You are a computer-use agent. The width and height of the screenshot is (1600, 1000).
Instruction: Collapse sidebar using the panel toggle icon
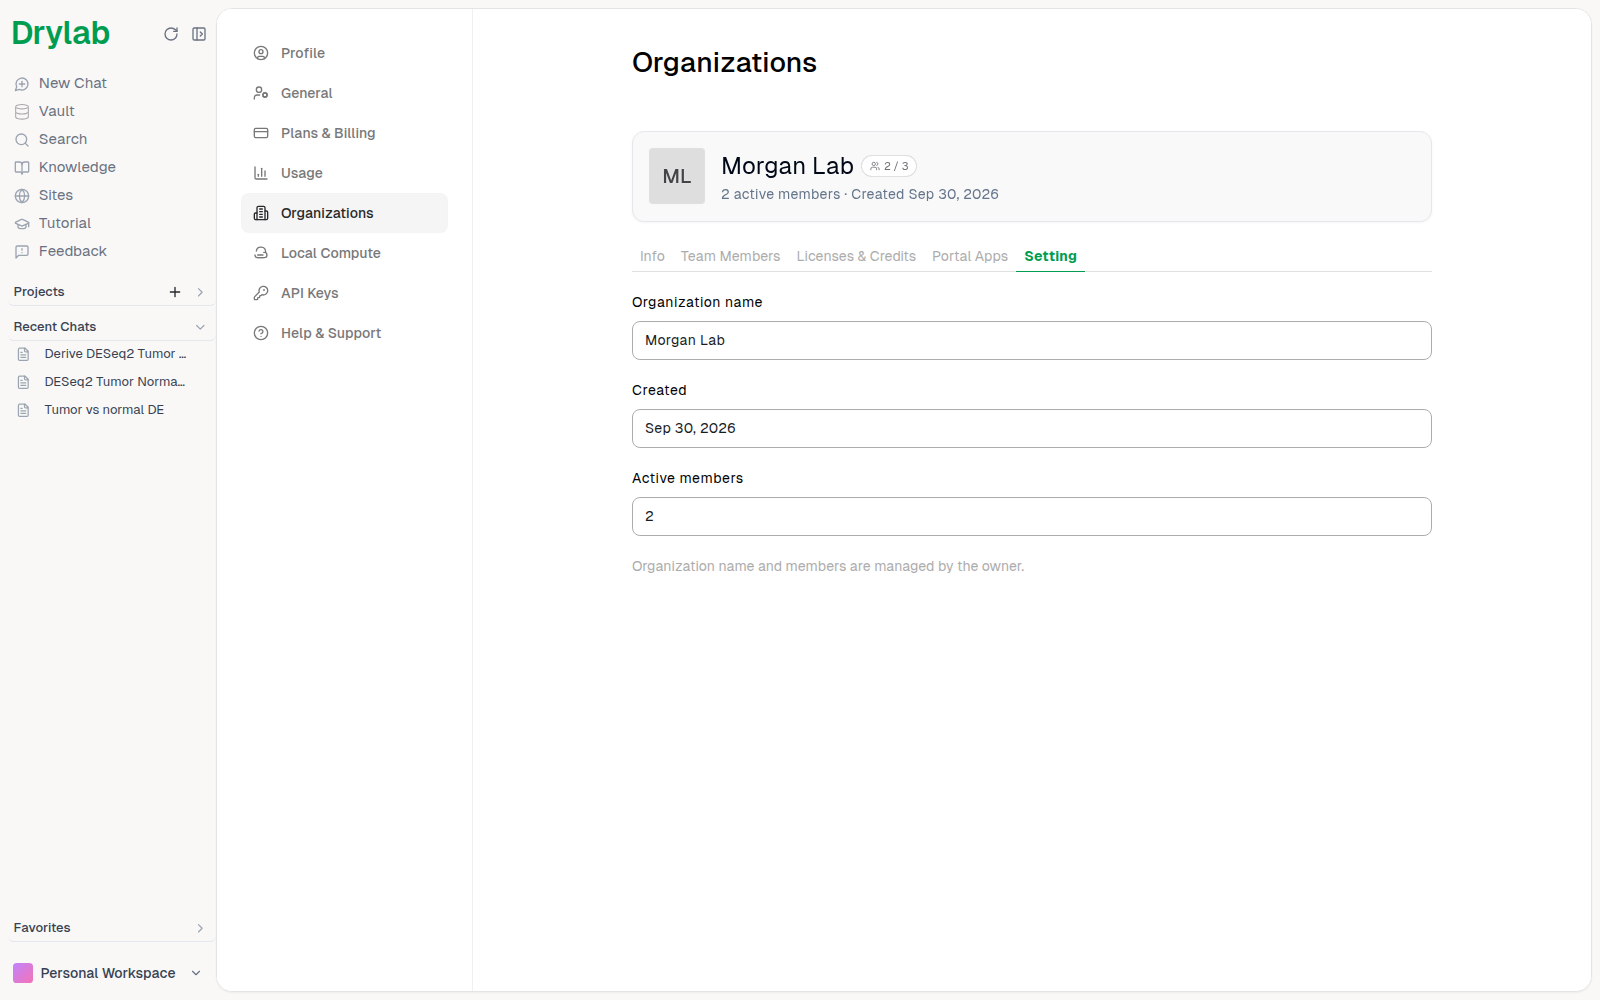[199, 34]
